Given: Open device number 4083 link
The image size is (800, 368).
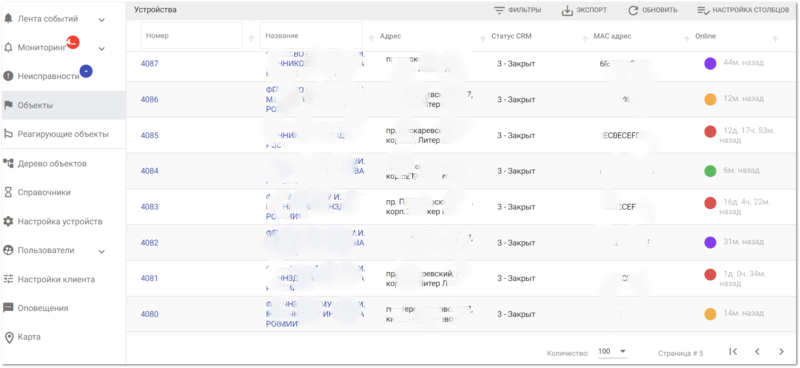Looking at the screenshot, I should click(149, 207).
